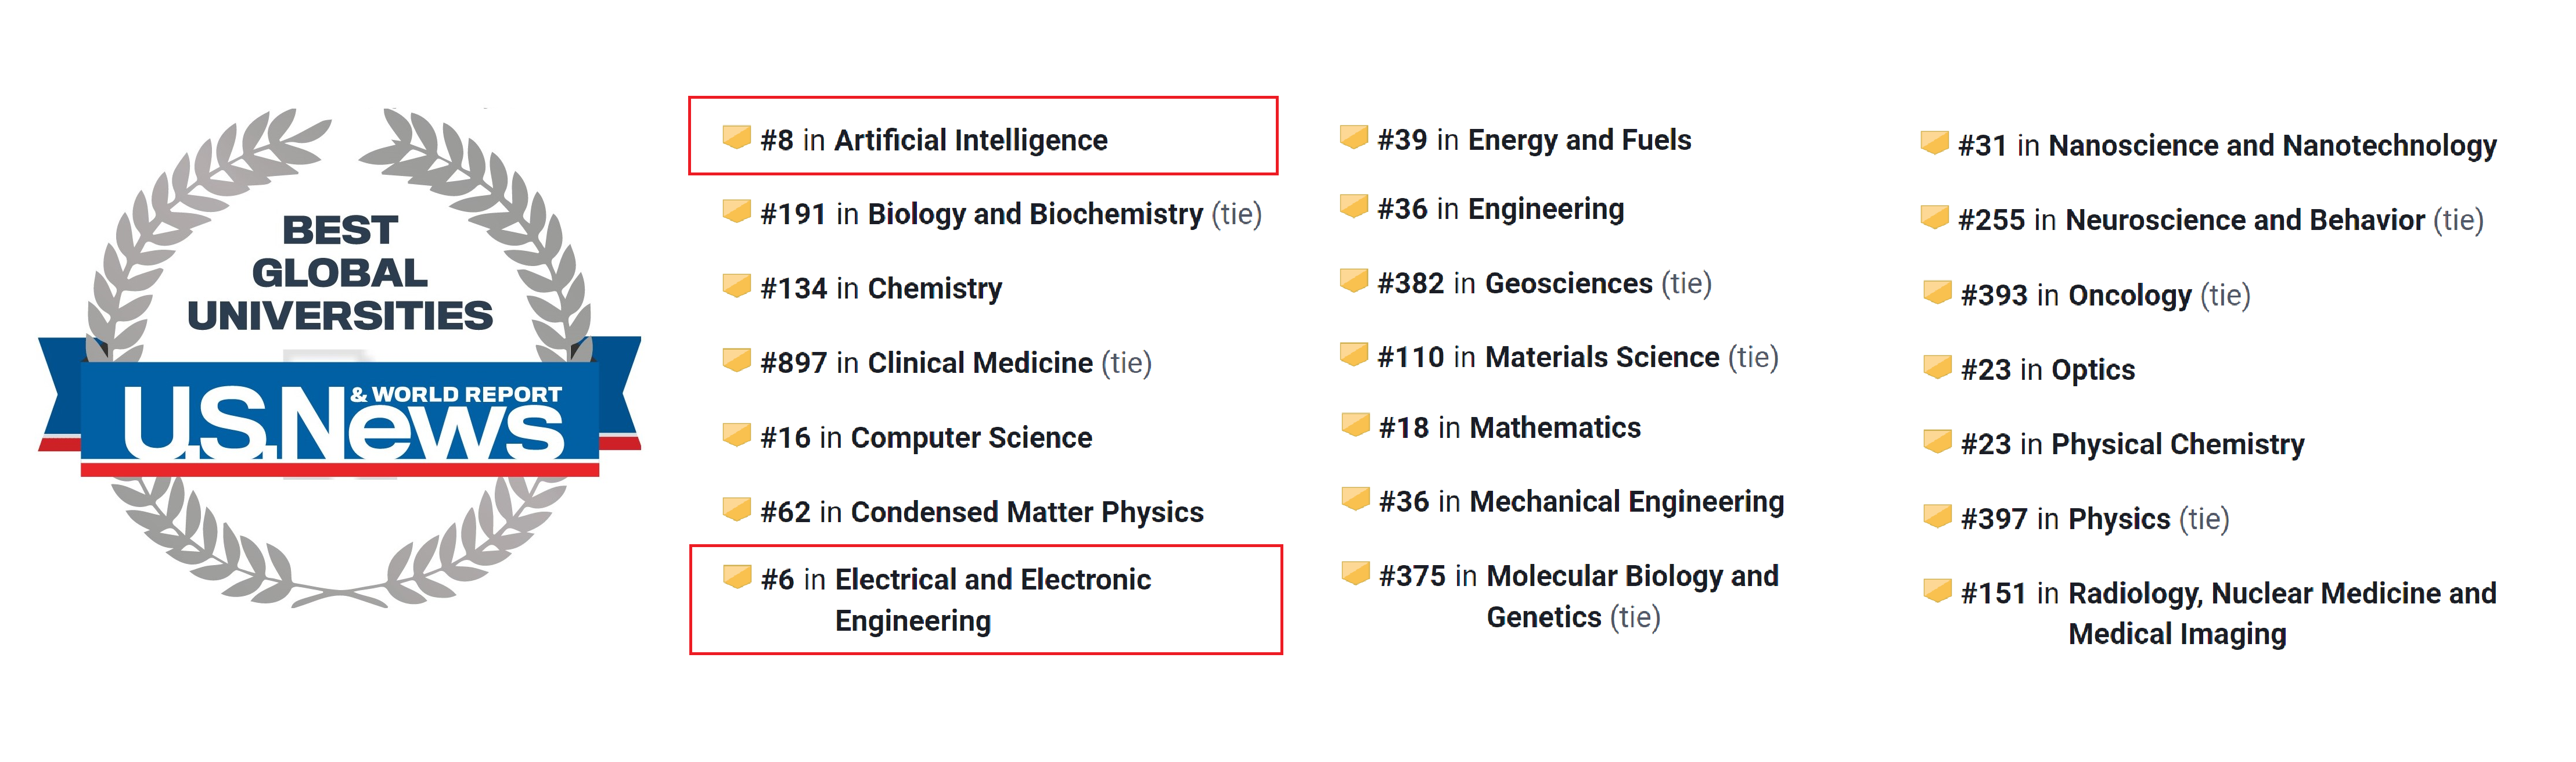Select Radiology, Nuclear Medicine ranking entry

pyautogui.click(x=2229, y=614)
